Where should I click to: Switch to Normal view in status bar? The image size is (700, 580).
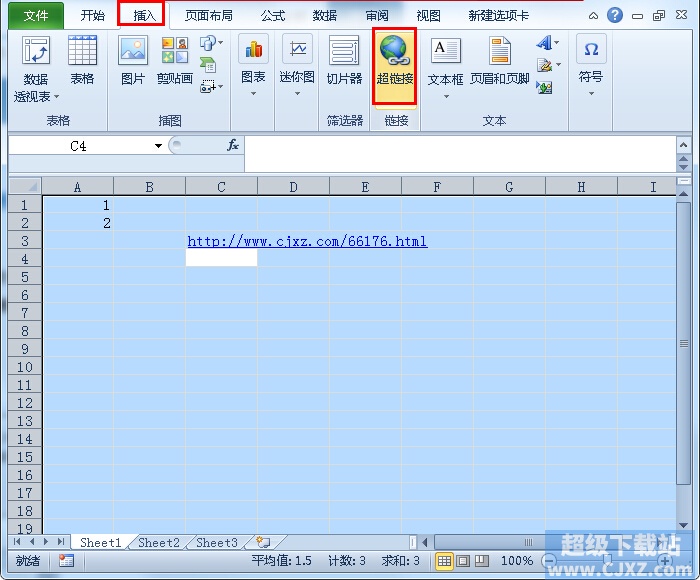coord(444,561)
